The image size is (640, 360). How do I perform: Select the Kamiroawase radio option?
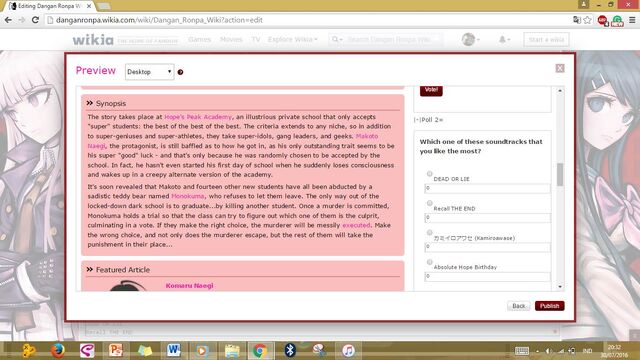(x=429, y=233)
